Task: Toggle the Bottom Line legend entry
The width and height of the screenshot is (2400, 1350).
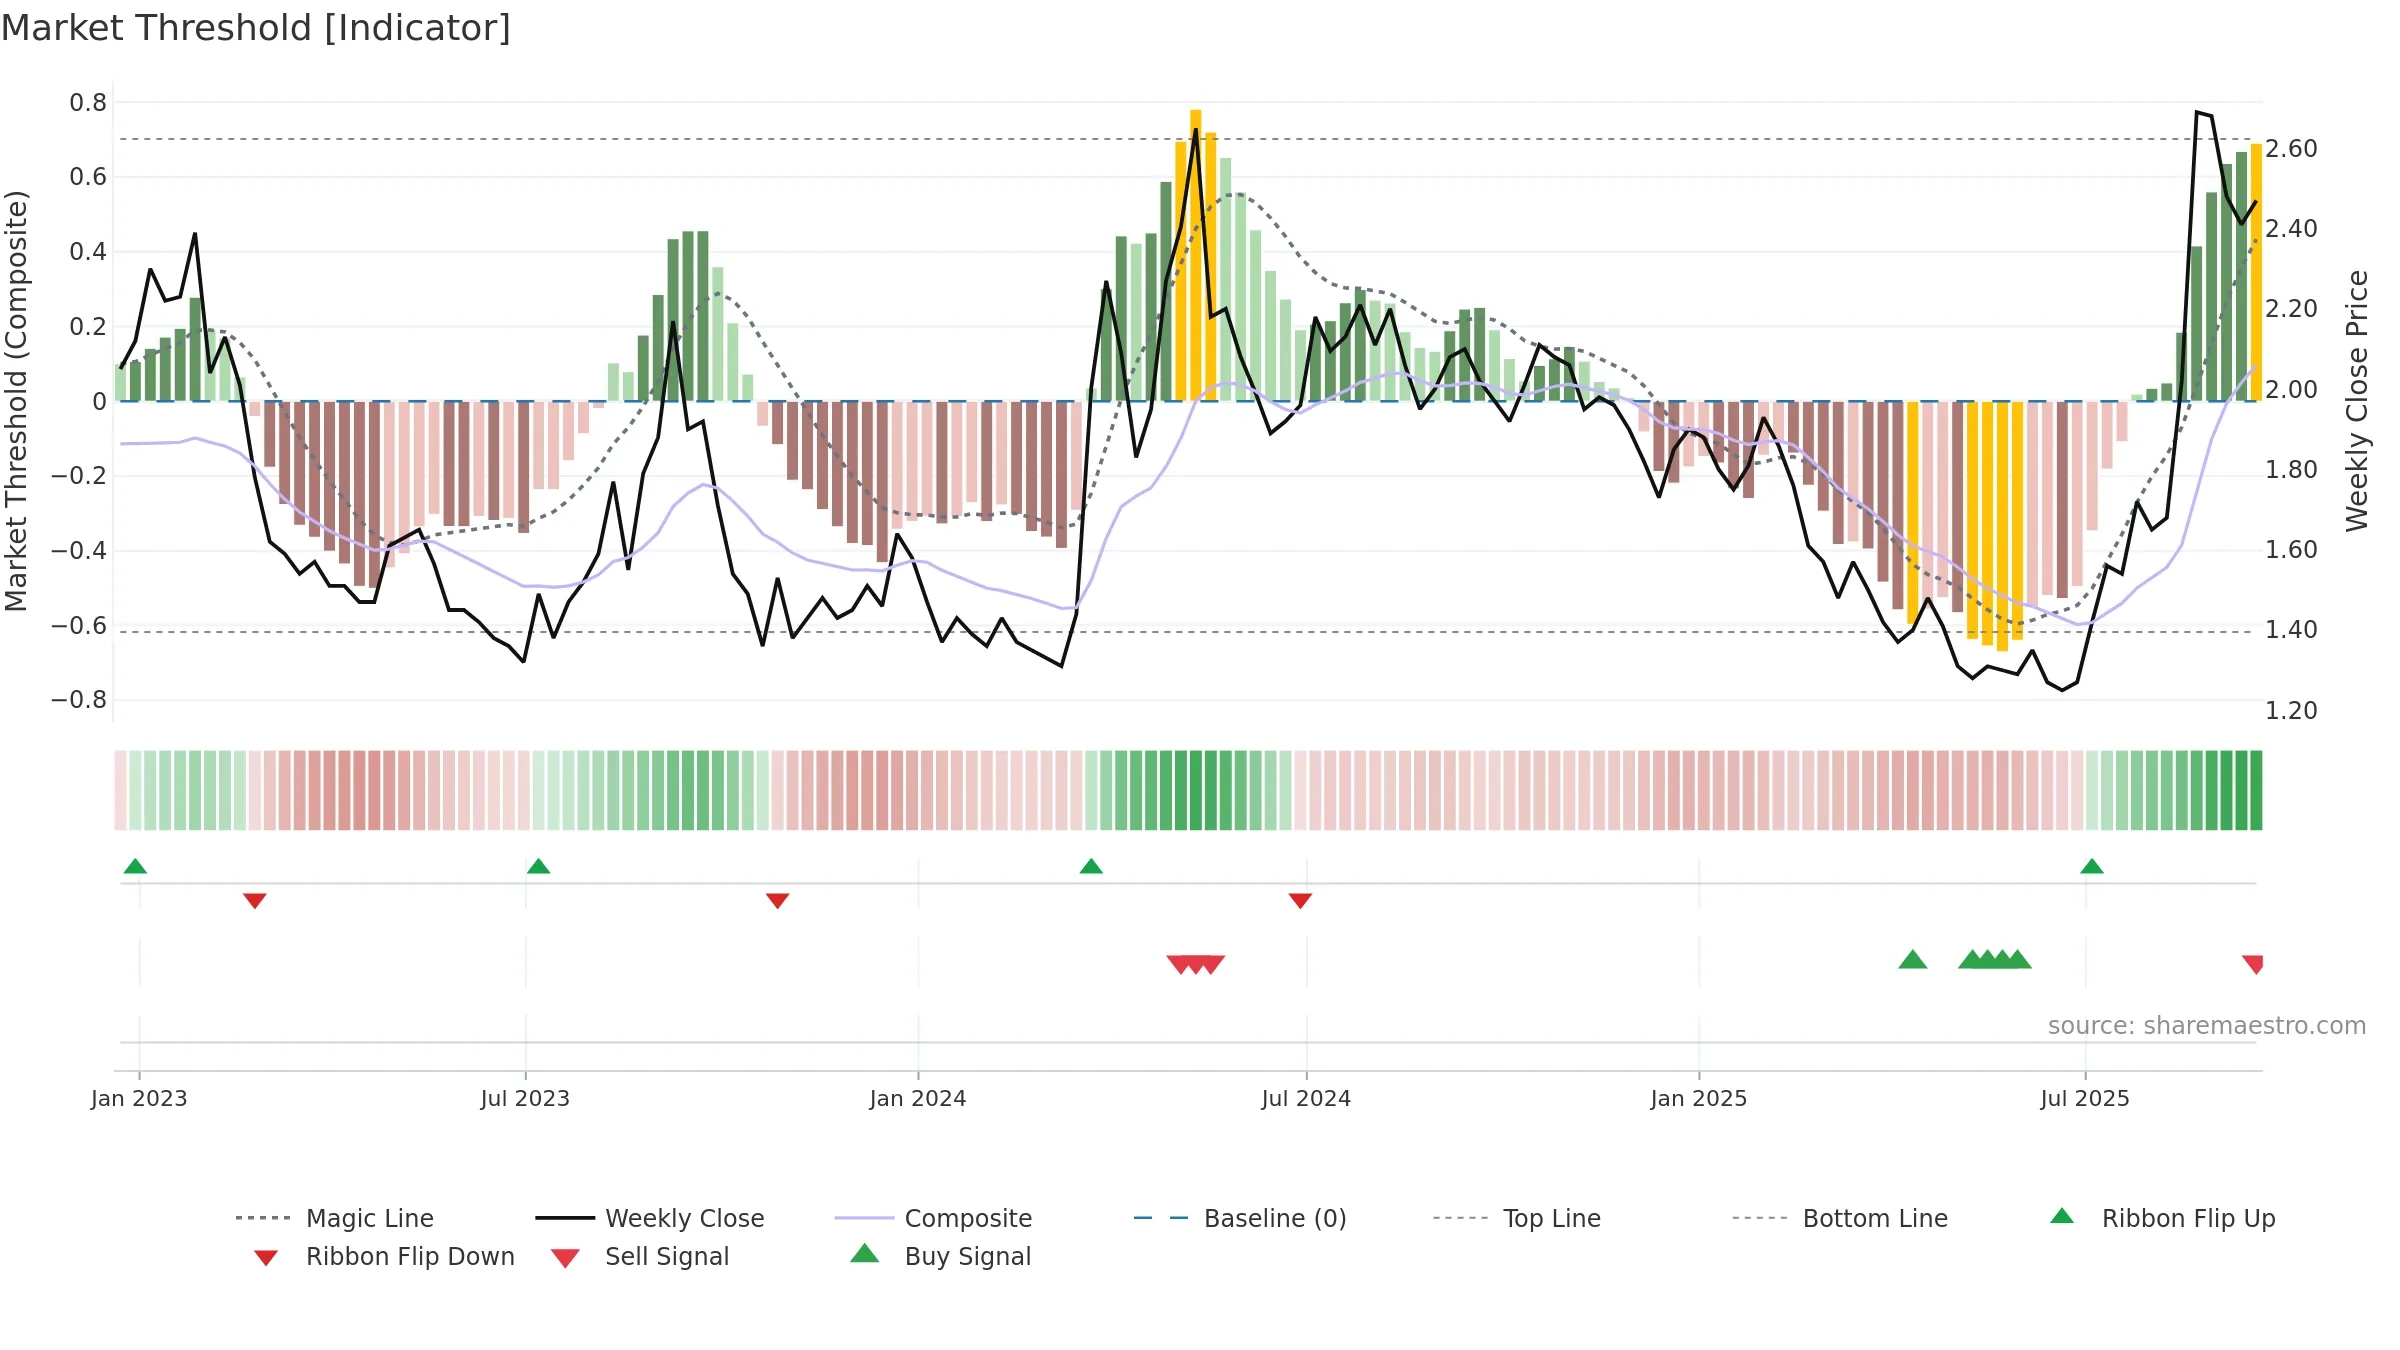Action: coord(1840,1218)
